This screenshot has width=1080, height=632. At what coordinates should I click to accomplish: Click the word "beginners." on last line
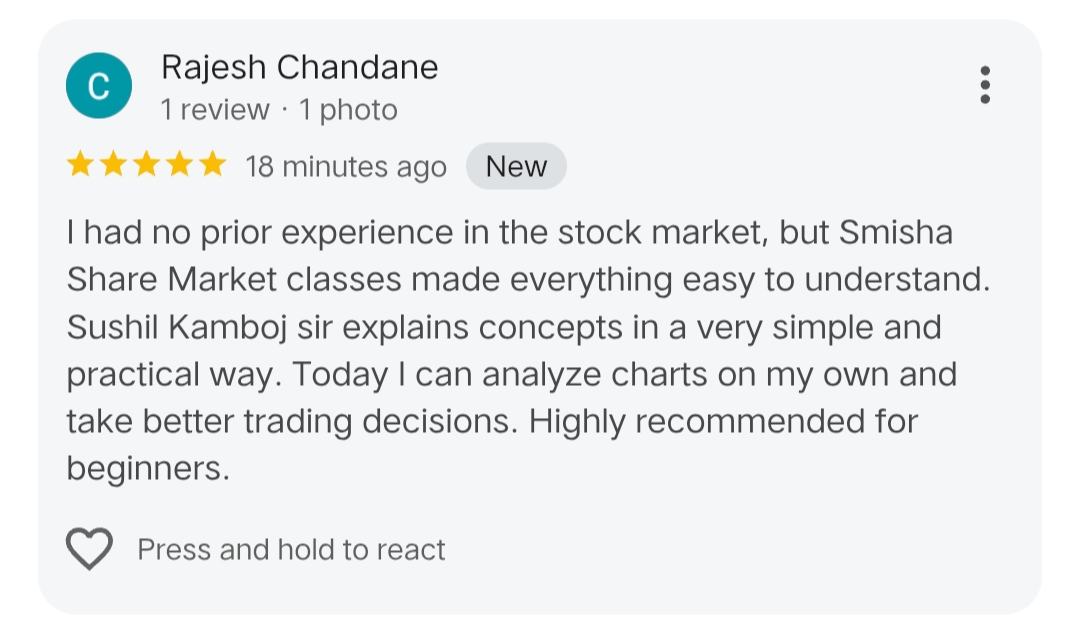pyautogui.click(x=148, y=468)
